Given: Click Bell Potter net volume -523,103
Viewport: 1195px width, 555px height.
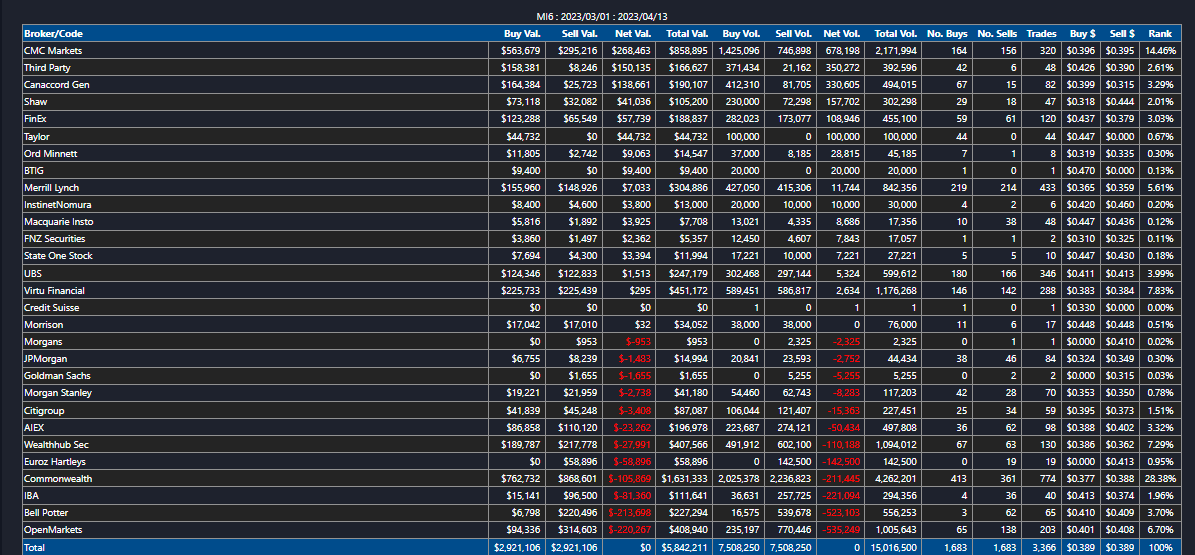Looking at the screenshot, I should pos(841,514).
